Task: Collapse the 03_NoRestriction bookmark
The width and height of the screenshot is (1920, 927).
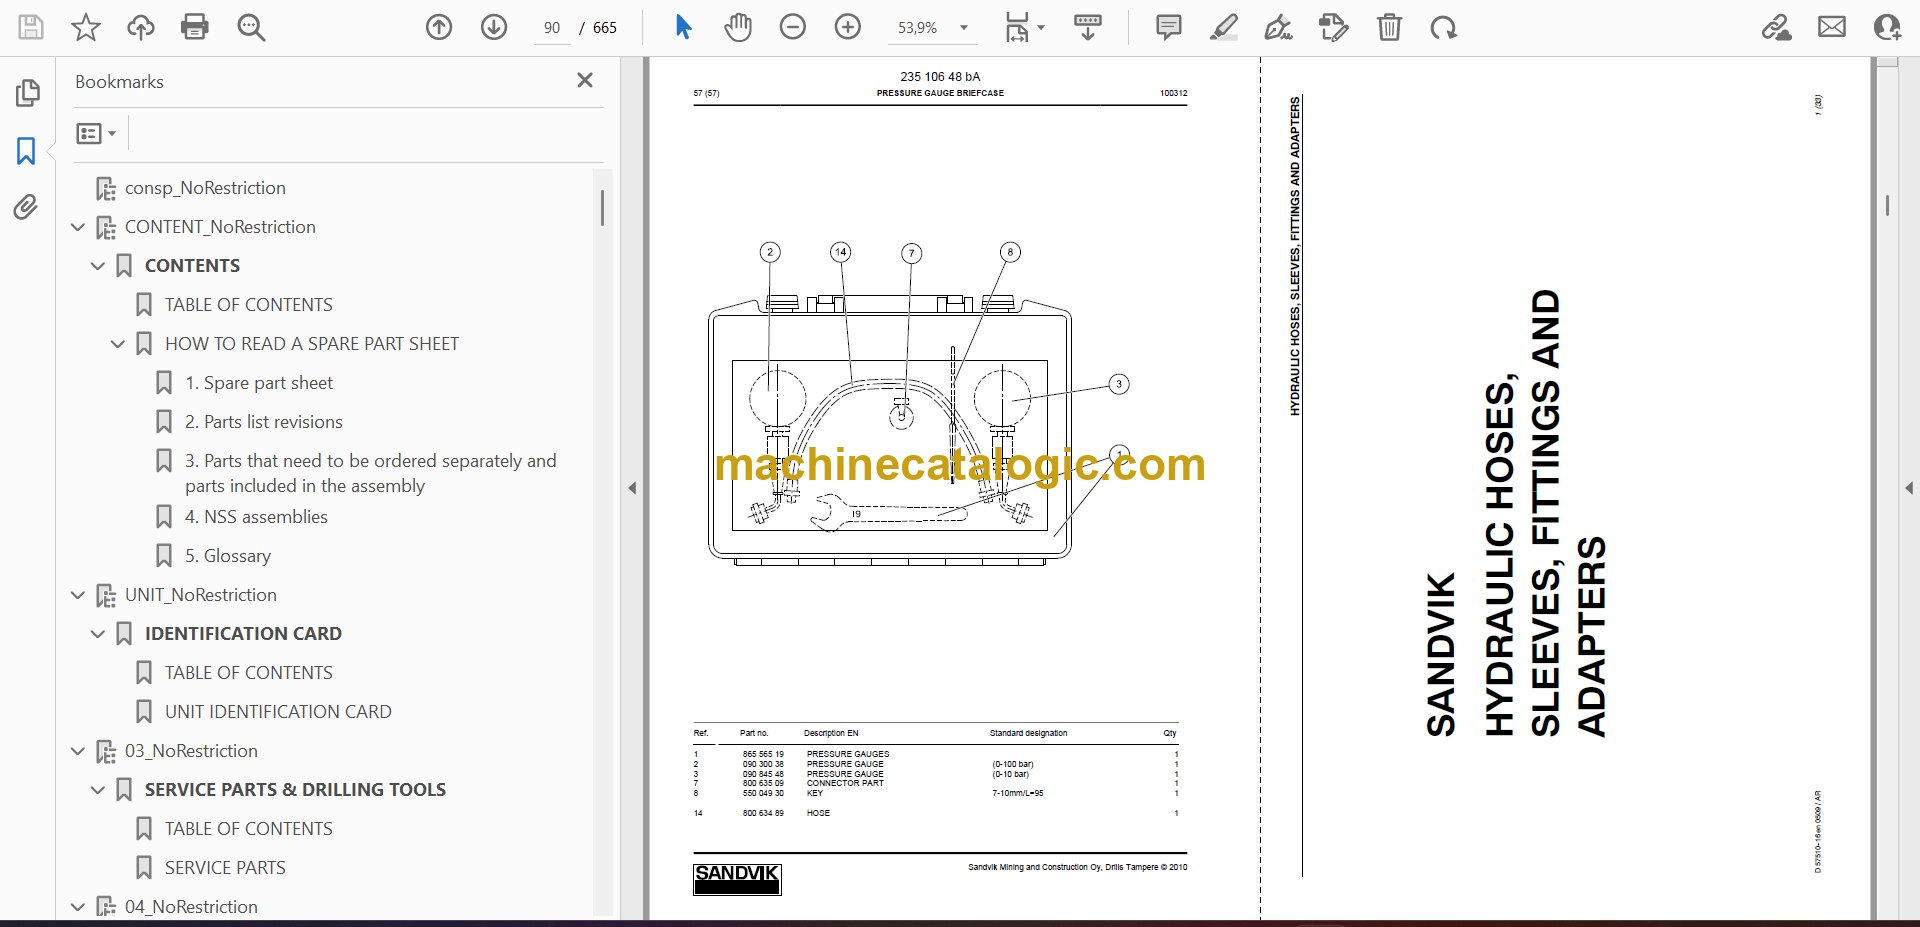Action: tap(78, 751)
